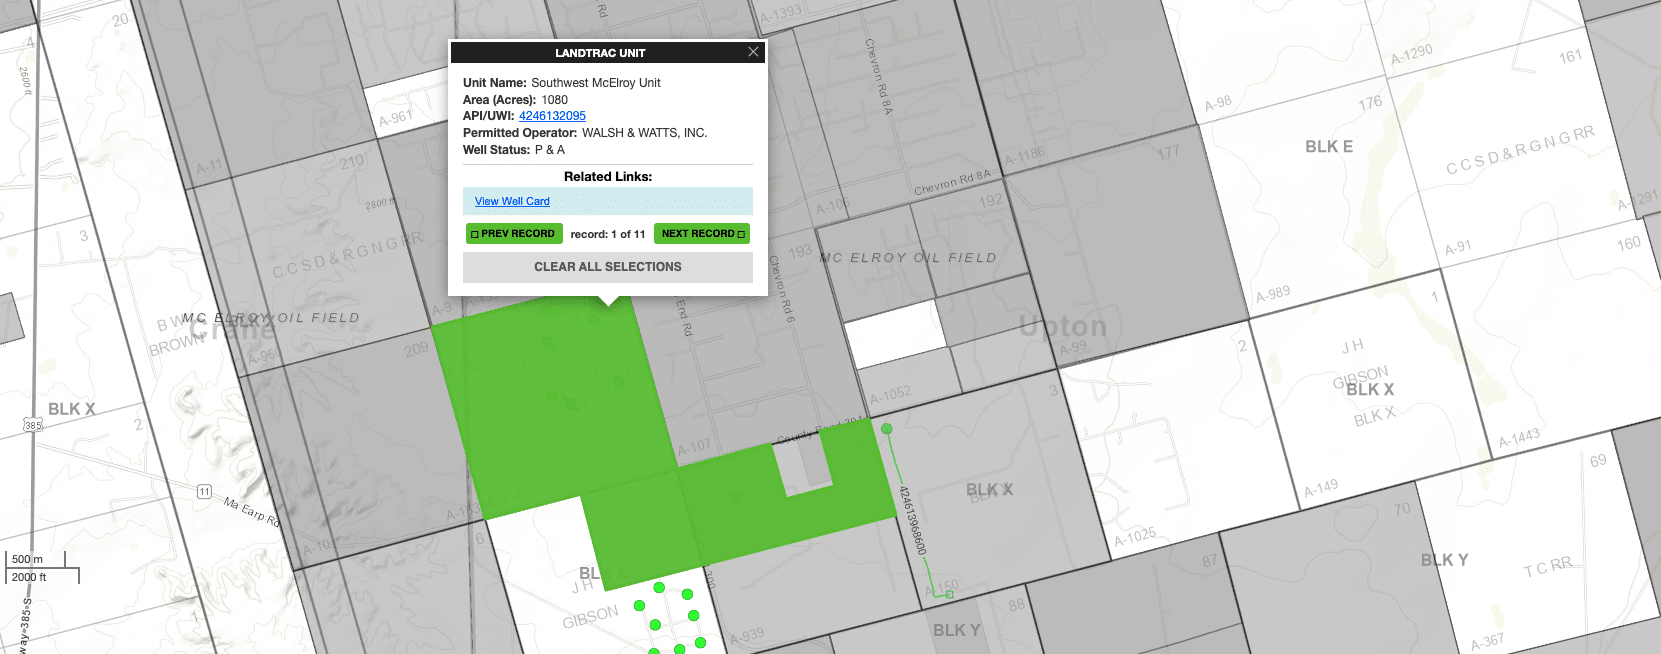Close the LANDTRAC UNIT popup

[x=753, y=52]
